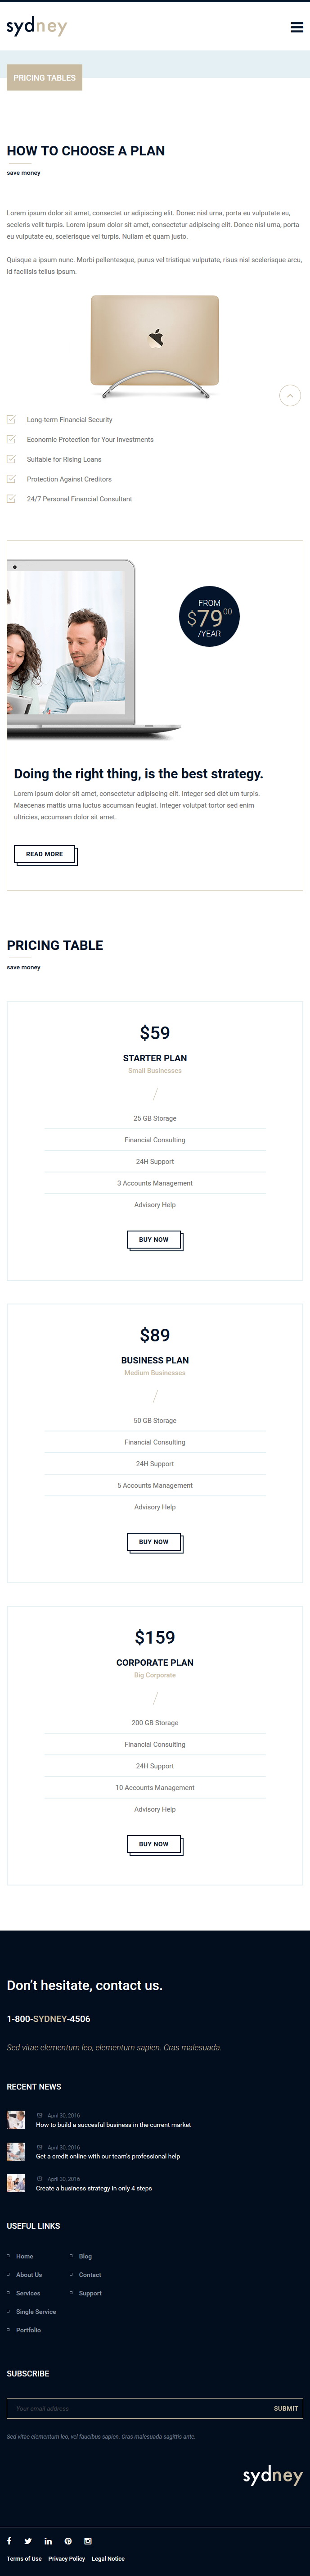Click the 24/7 Personal Financial Consultant check icon
Image resolution: width=310 pixels, height=2576 pixels.
coord(11,499)
